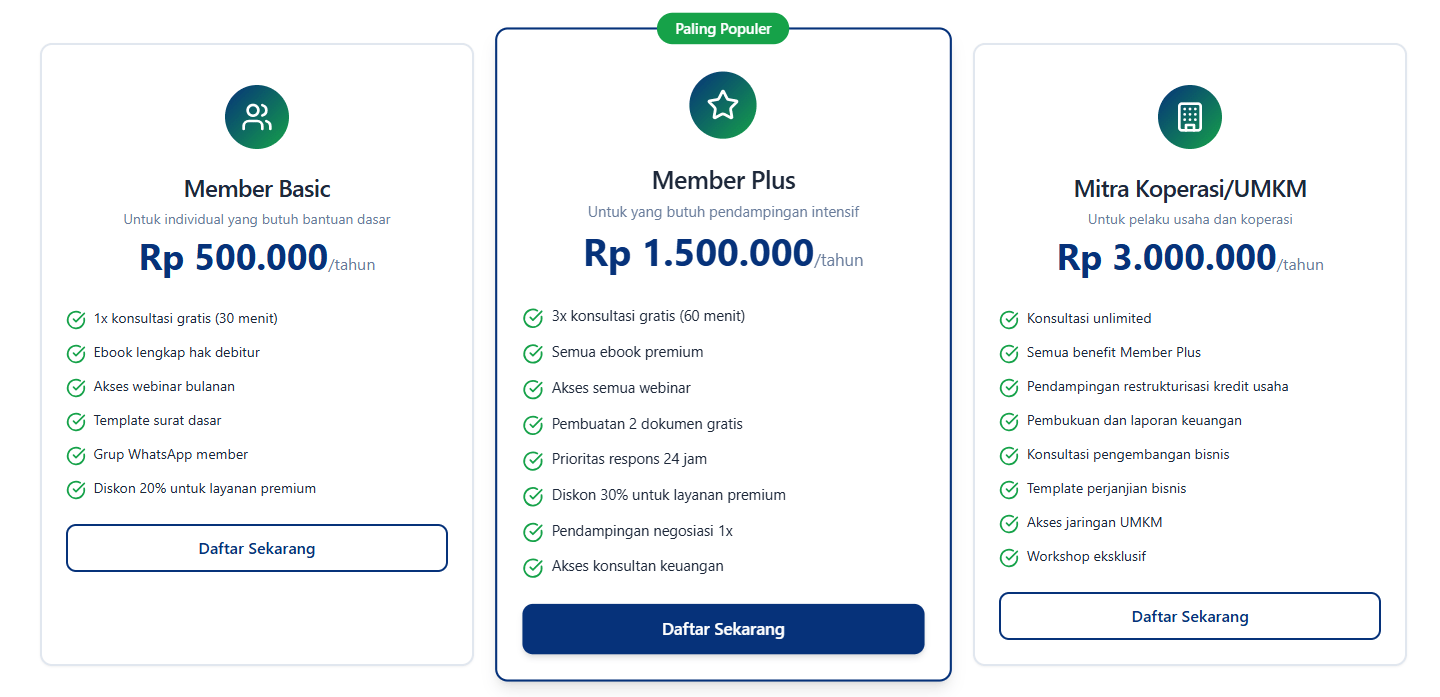1440x697 pixels.
Task: Click the Paling Populer badge
Action: click(723, 29)
